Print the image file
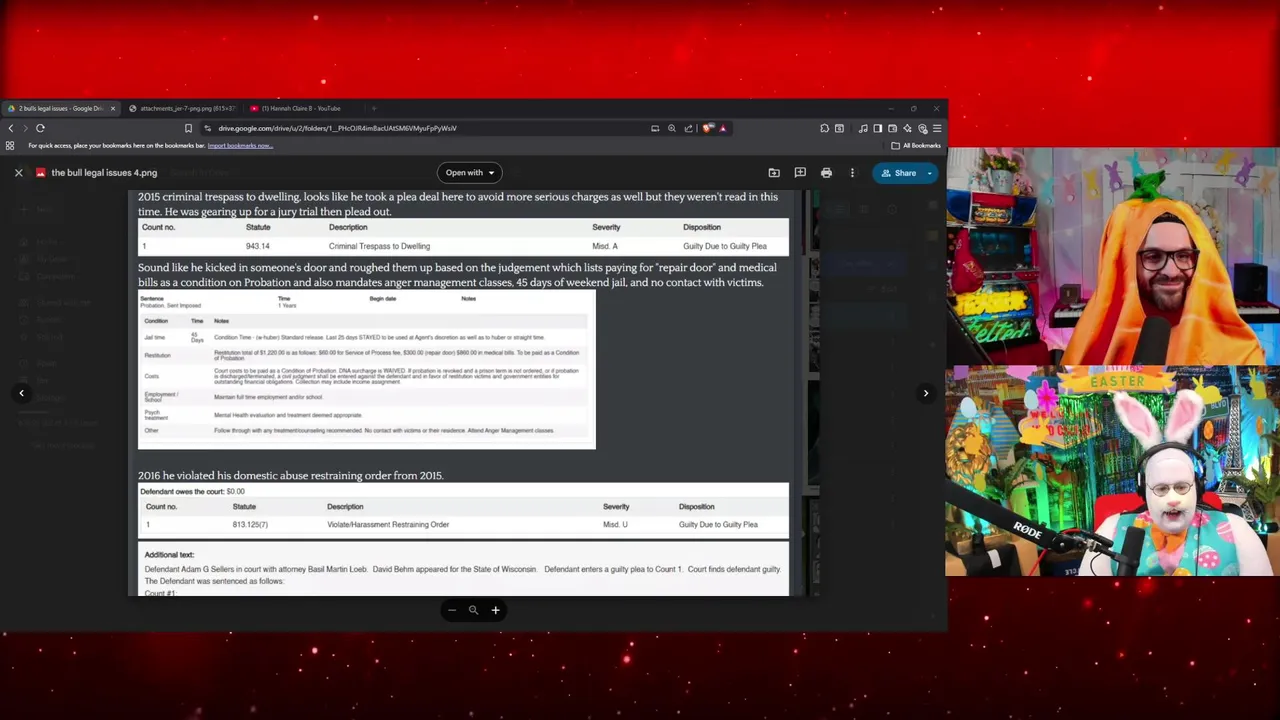The image size is (1280, 720). click(x=826, y=173)
